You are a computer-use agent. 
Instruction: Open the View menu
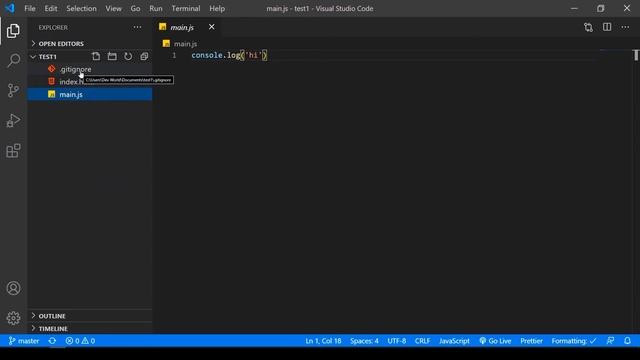[x=113, y=8]
